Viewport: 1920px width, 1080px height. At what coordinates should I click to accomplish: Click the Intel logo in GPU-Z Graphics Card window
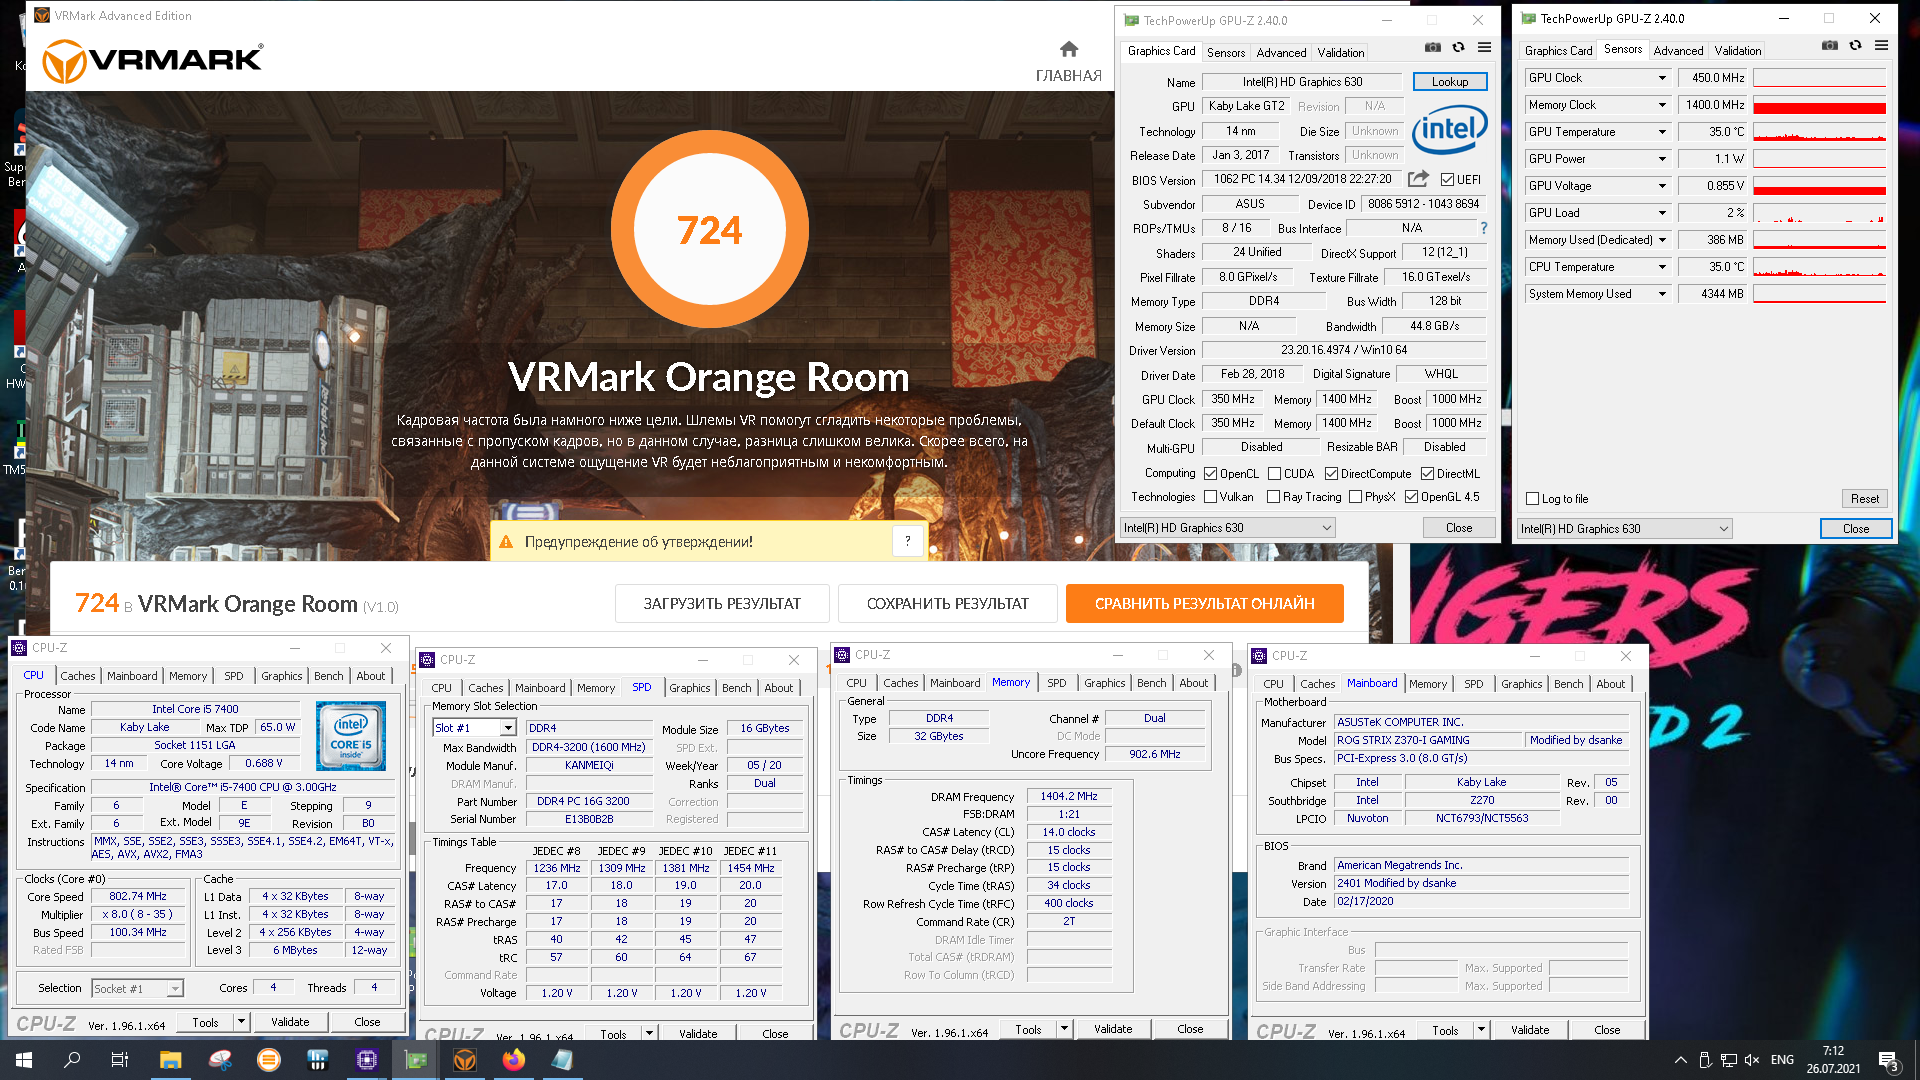tap(1449, 129)
